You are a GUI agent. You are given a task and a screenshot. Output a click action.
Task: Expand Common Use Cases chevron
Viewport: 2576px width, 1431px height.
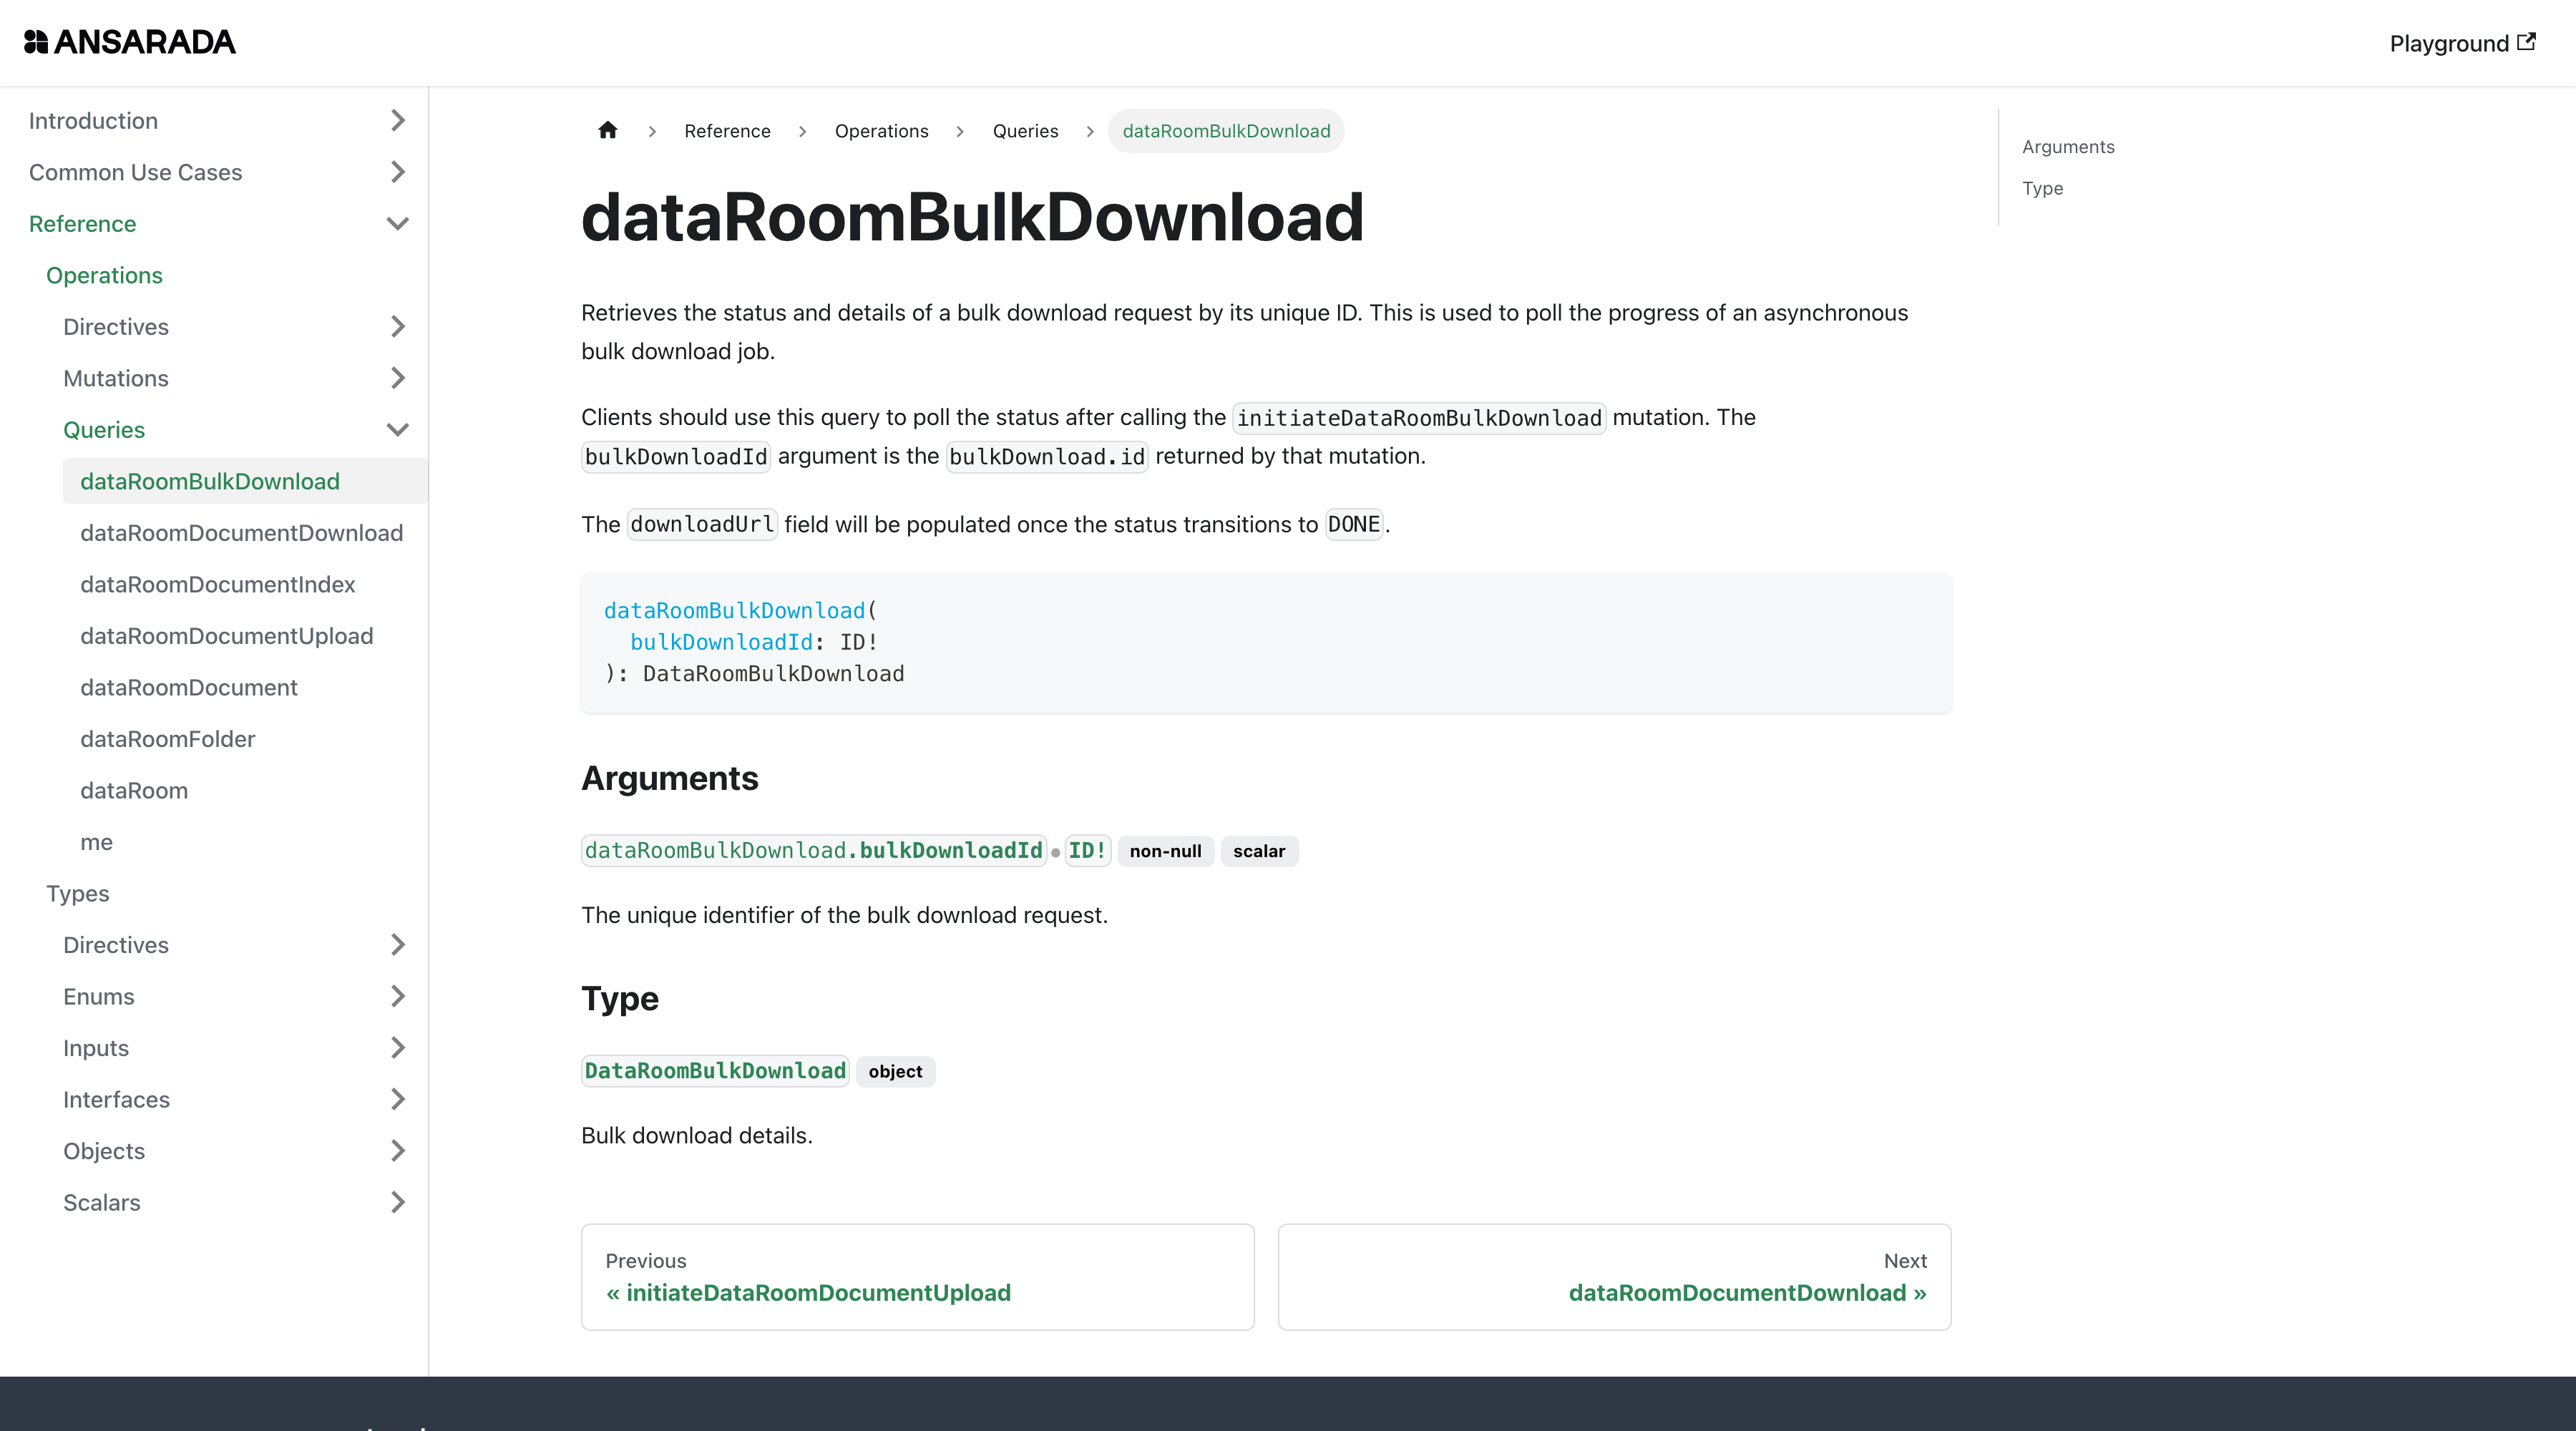point(397,172)
